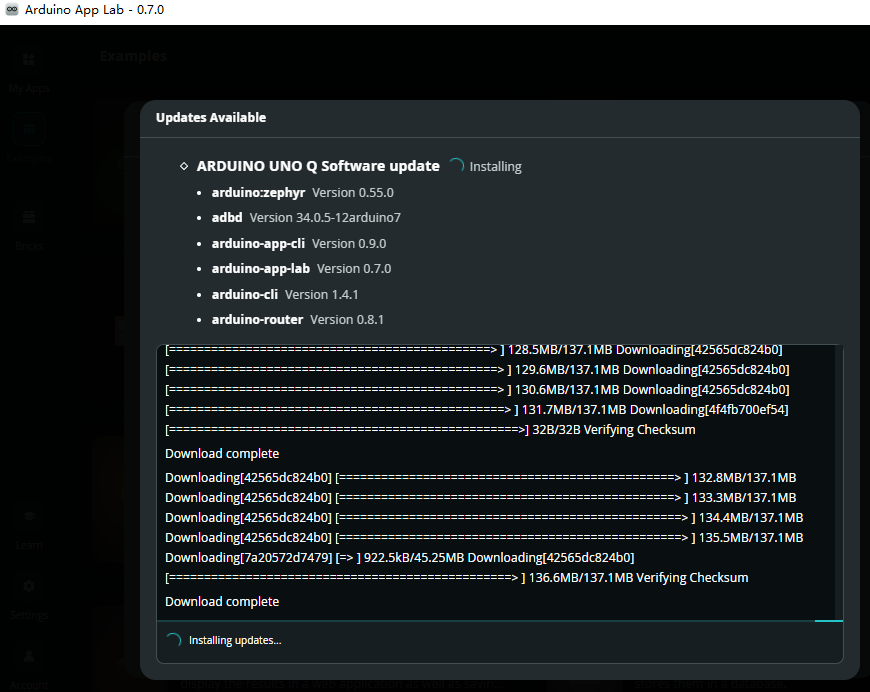
Task: Open the Bricks sidebar icon
Action: tap(29, 217)
